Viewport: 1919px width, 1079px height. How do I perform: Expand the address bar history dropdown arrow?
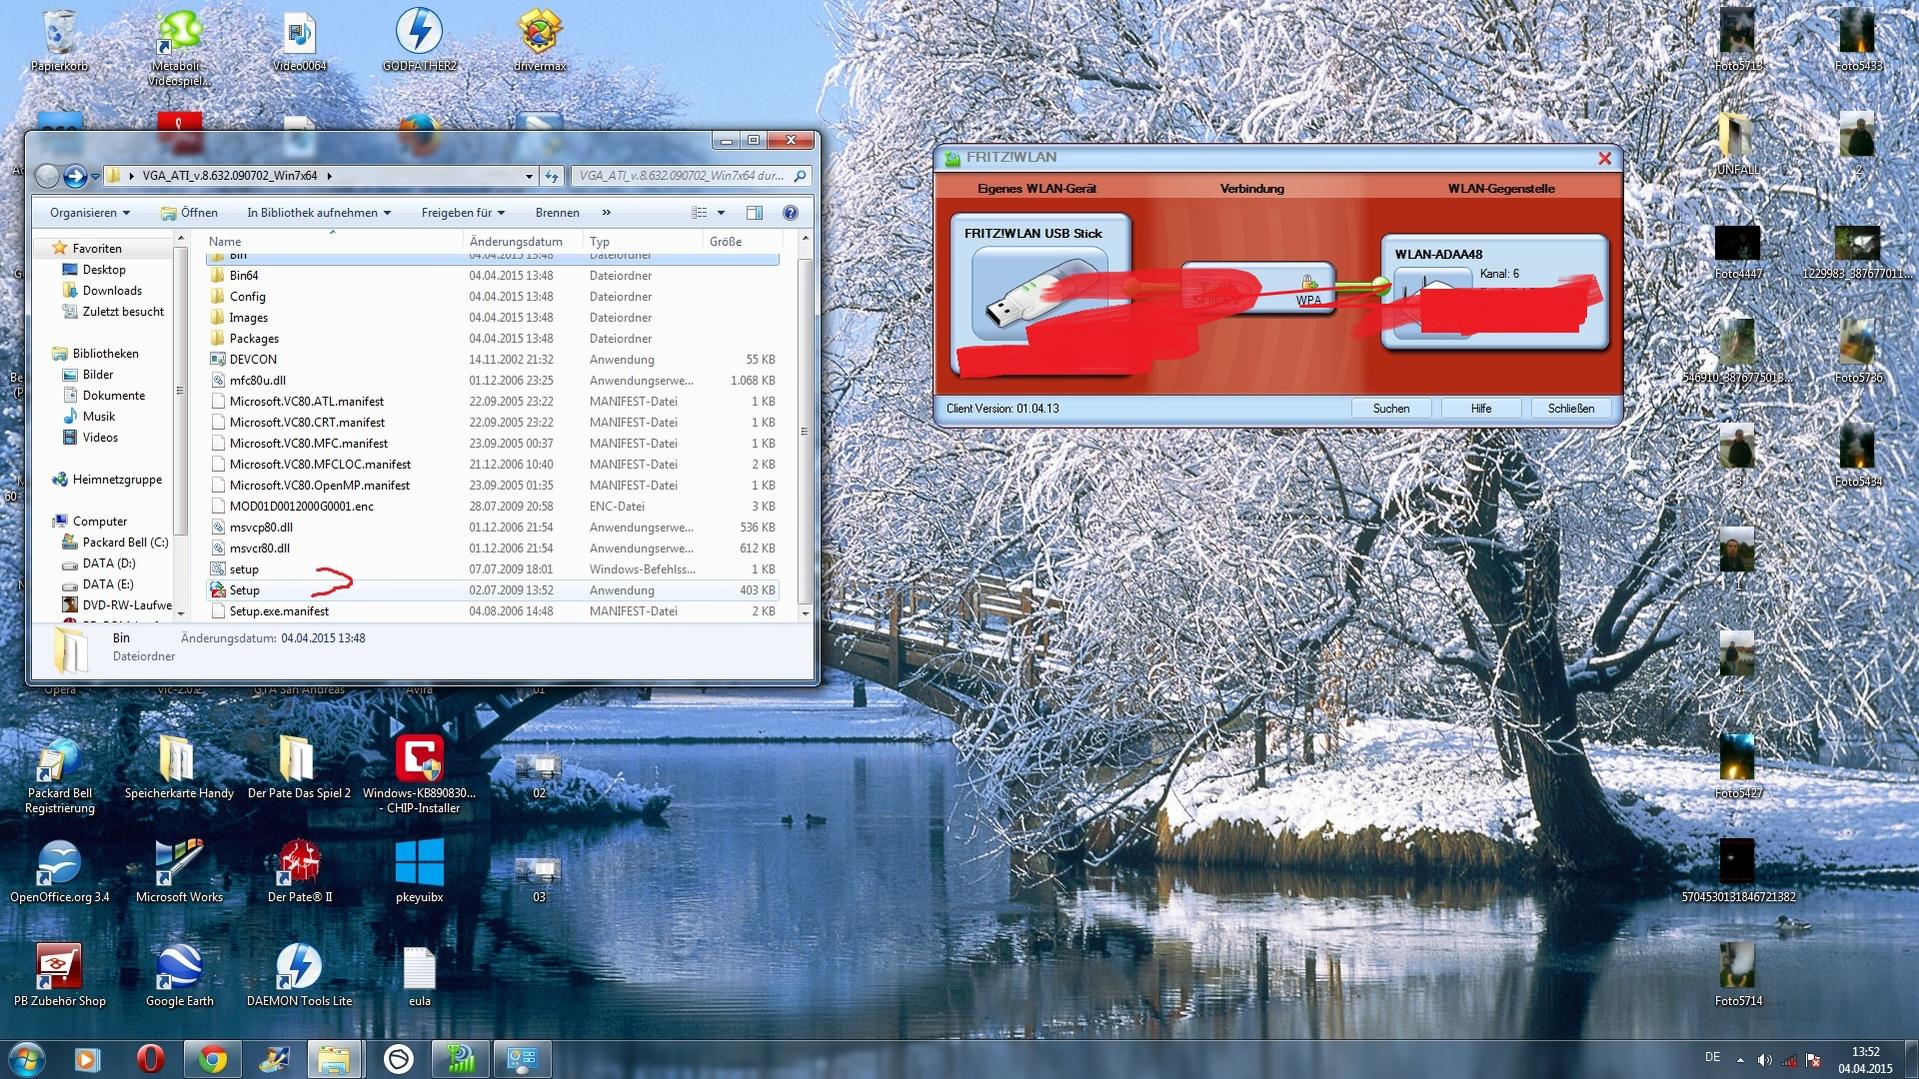click(x=529, y=176)
